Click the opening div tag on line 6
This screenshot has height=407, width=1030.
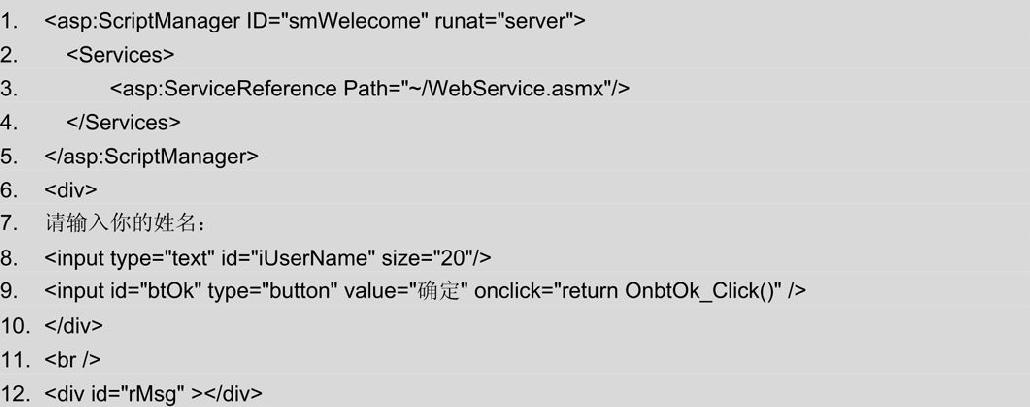(x=71, y=190)
